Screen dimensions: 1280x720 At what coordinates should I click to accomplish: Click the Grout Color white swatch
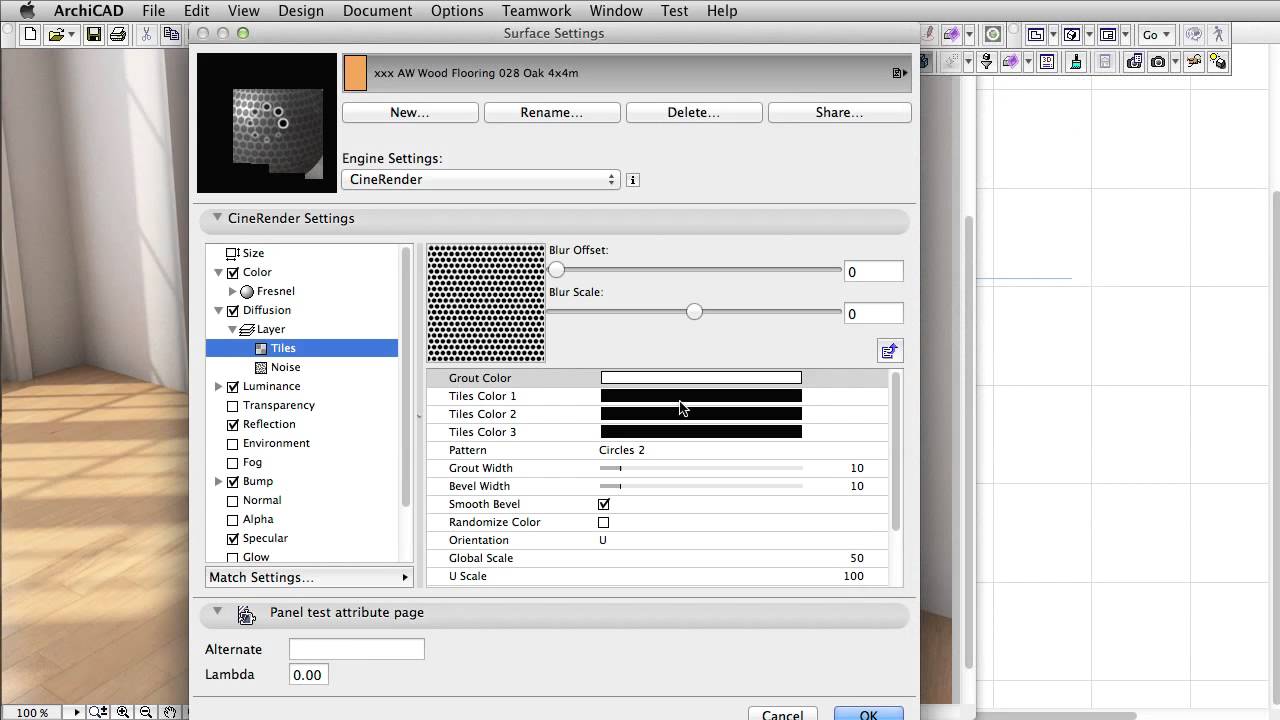click(701, 378)
